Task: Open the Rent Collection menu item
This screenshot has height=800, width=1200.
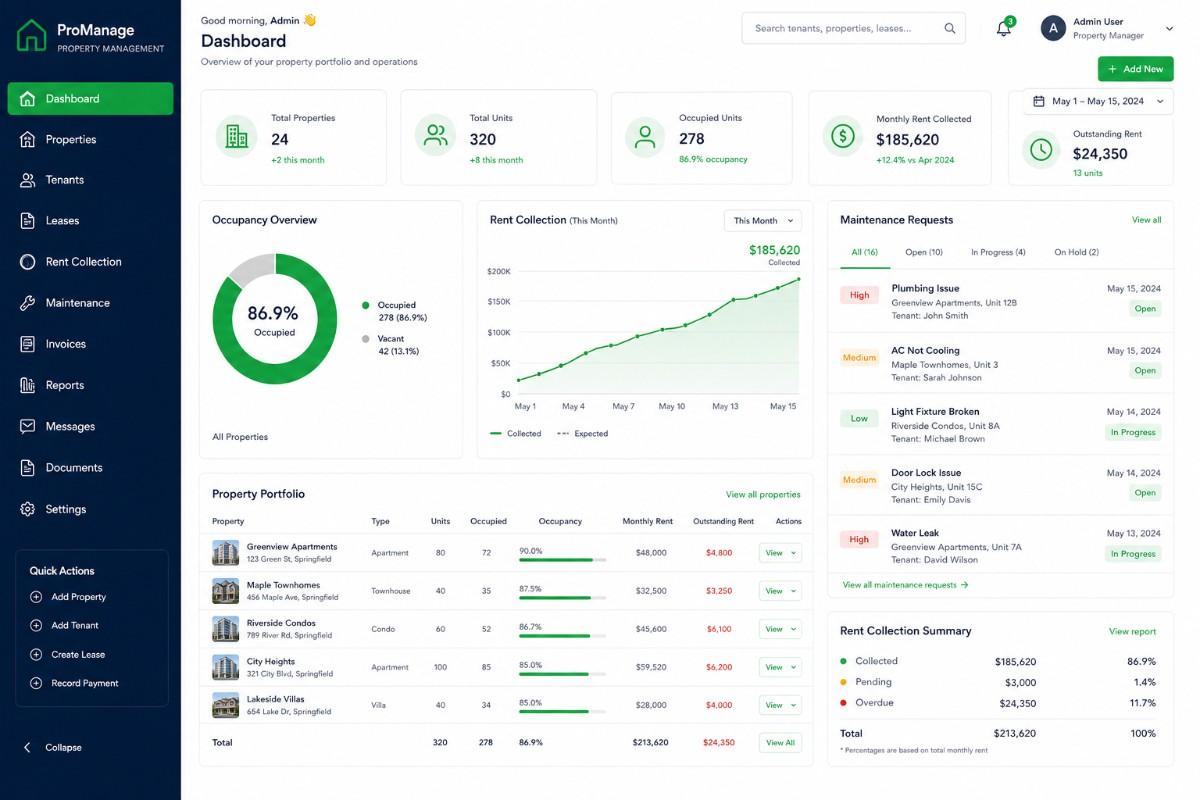Action: coord(90,262)
